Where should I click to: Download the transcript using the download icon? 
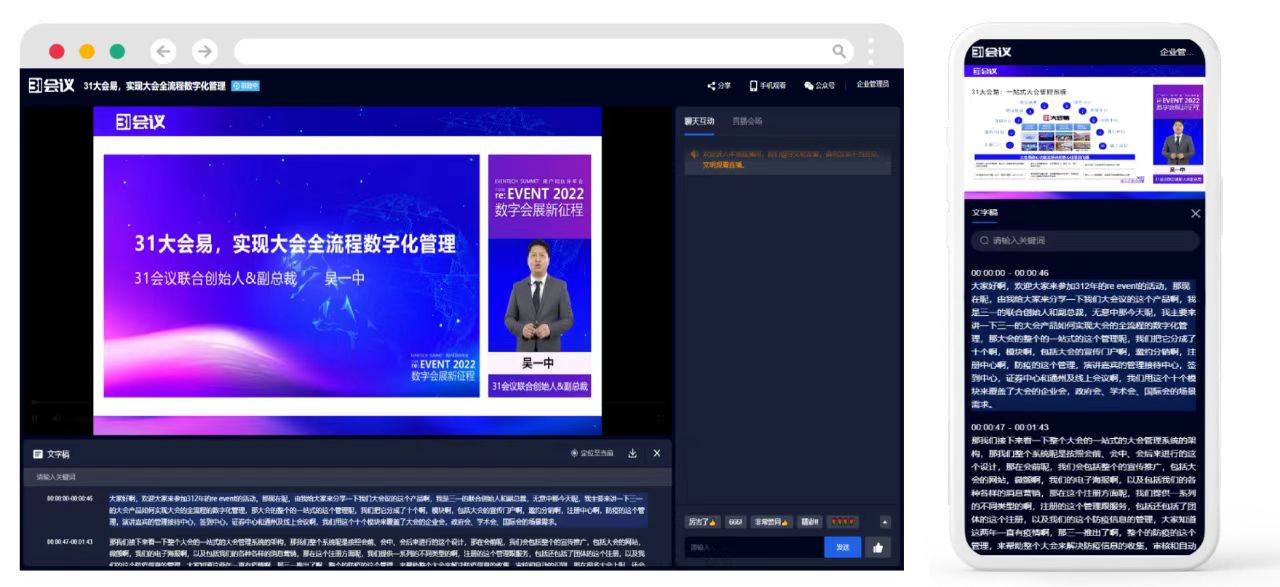(633, 453)
